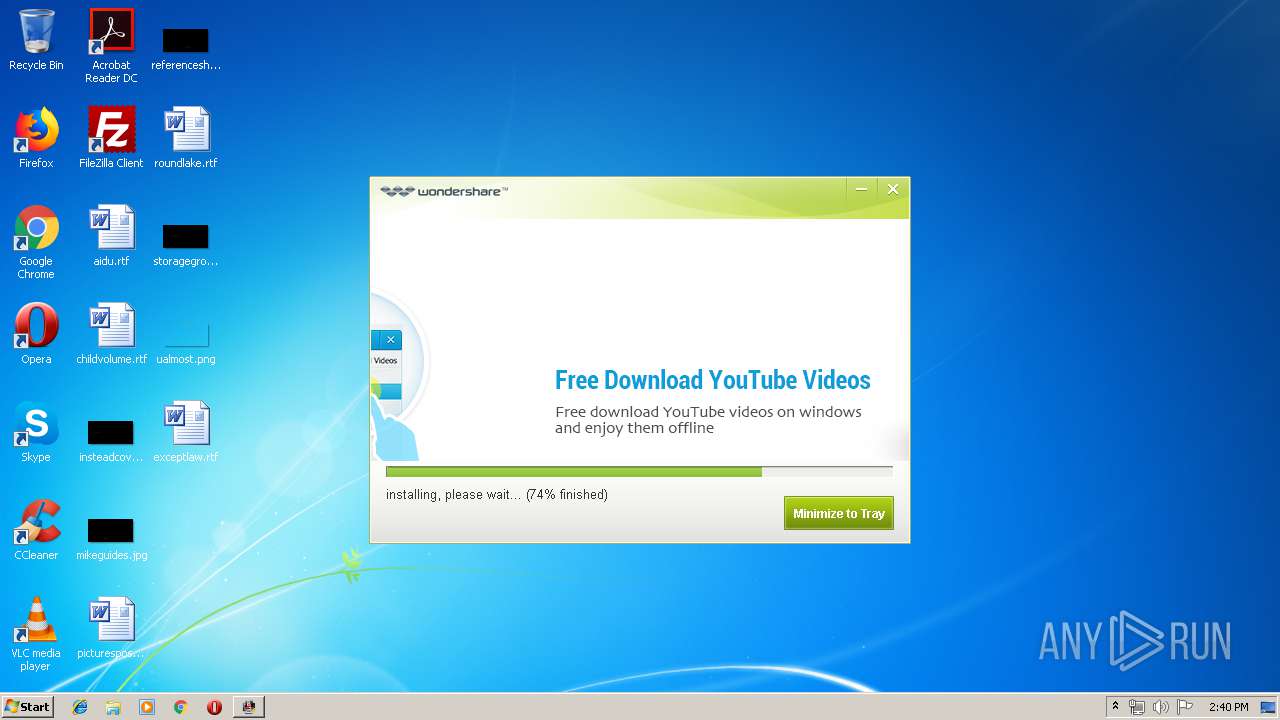Select the Firefox desktop shortcut

[x=36, y=138]
